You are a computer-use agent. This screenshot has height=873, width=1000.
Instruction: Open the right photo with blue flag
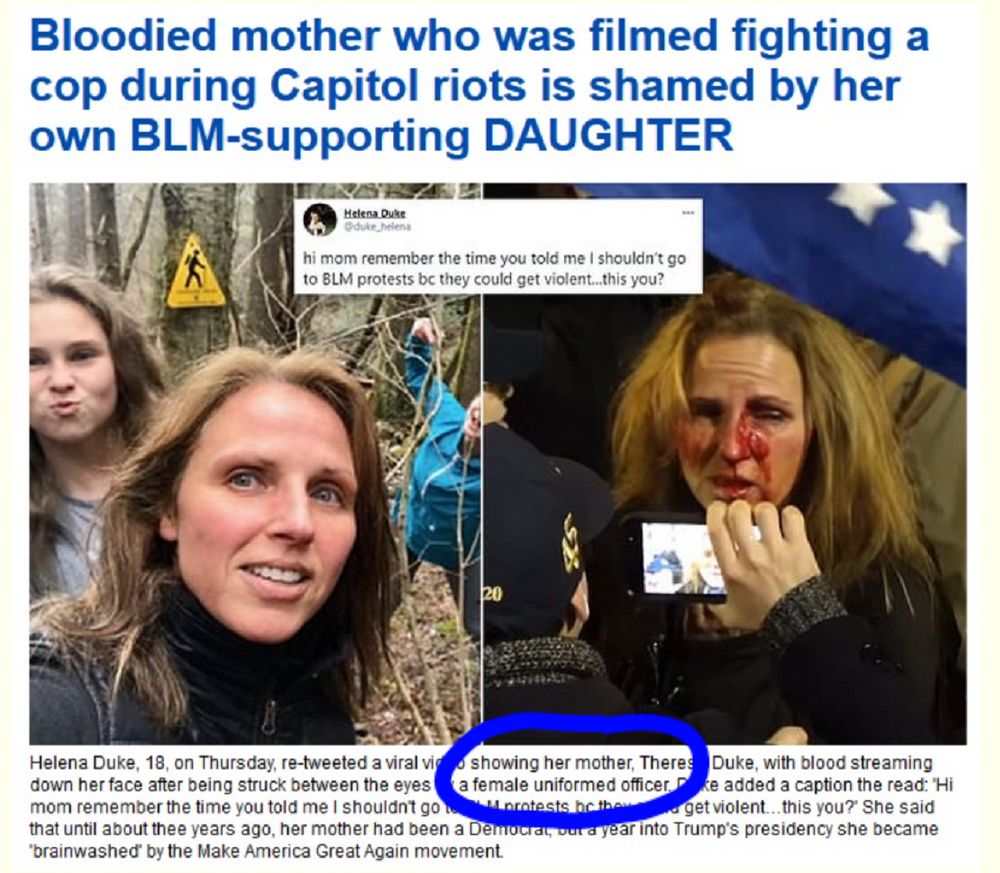(724, 464)
